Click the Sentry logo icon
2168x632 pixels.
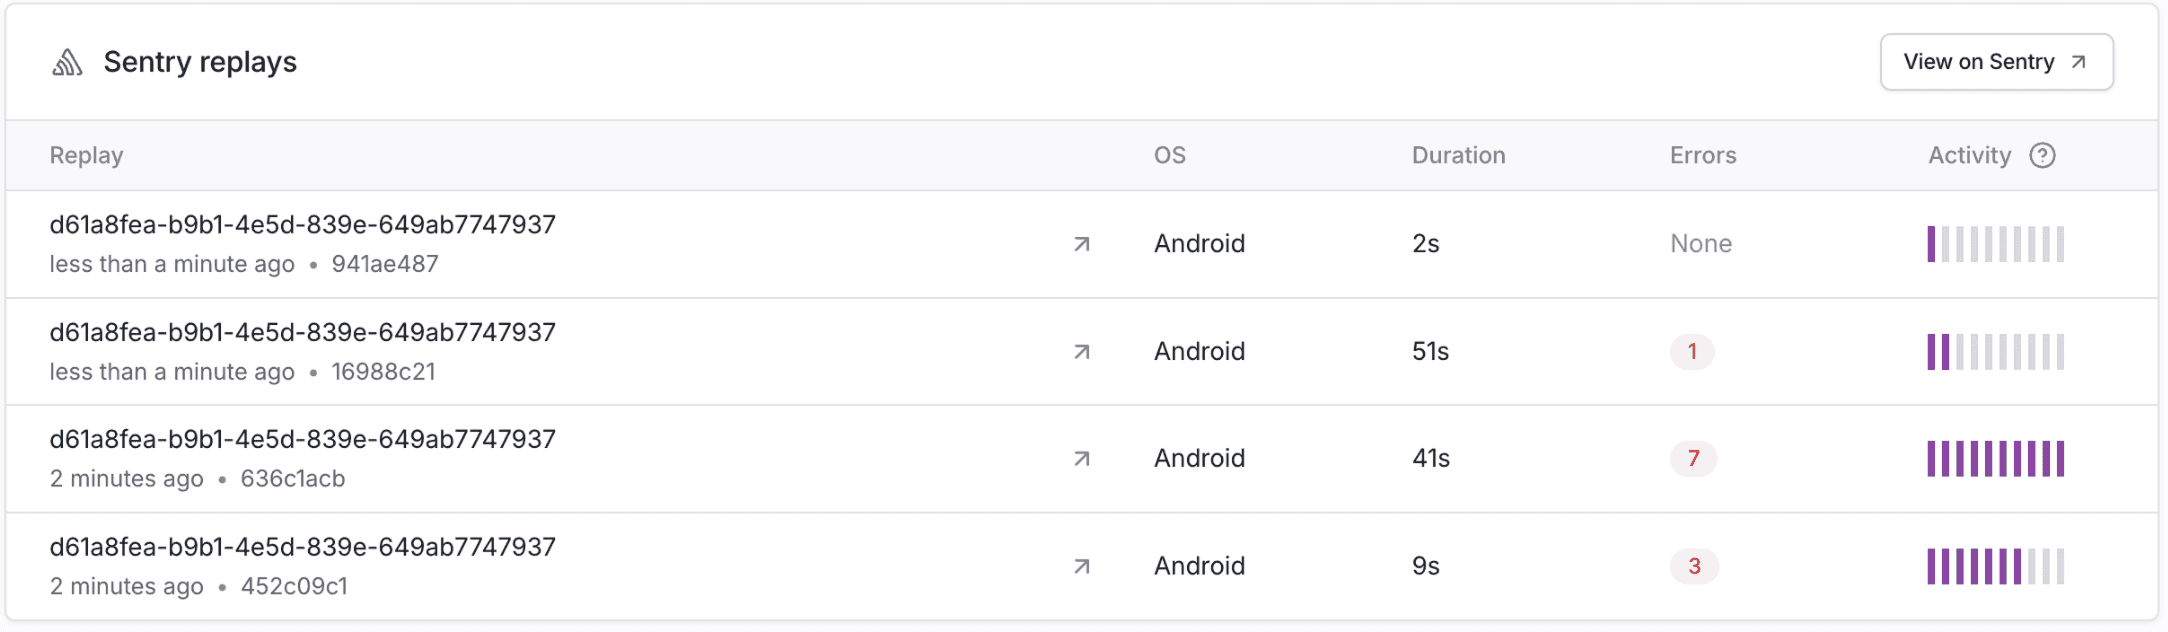click(x=67, y=62)
